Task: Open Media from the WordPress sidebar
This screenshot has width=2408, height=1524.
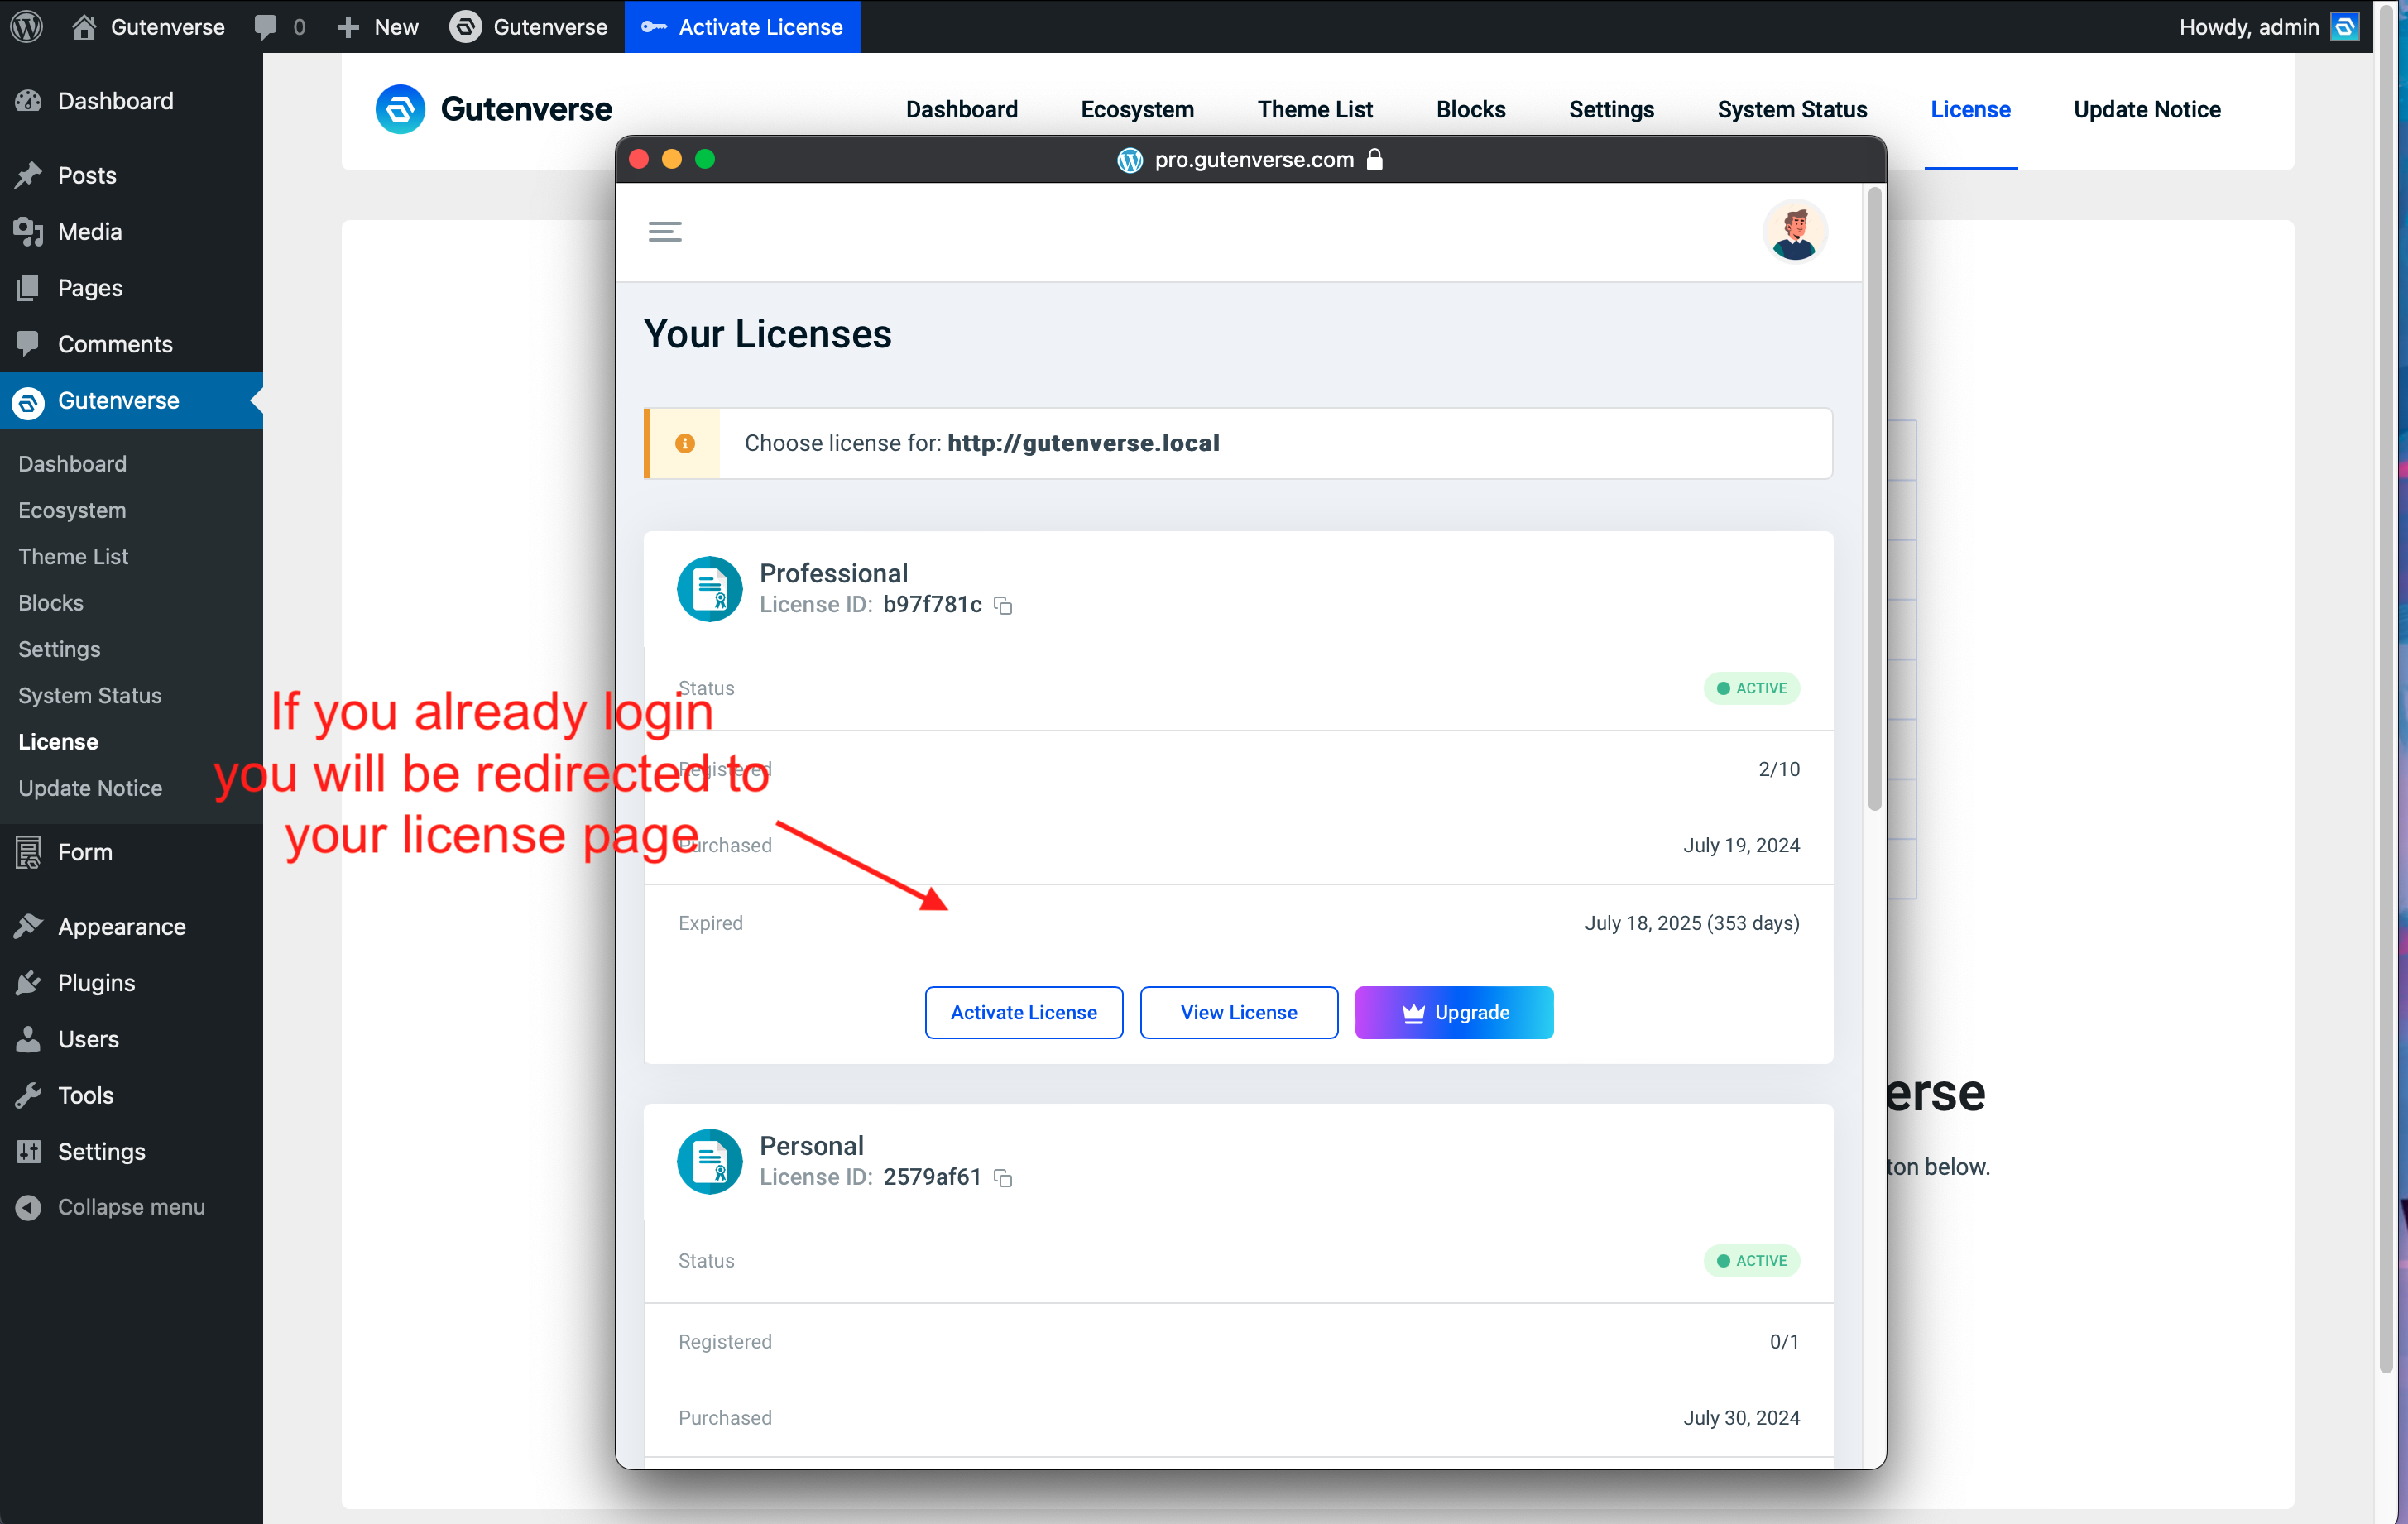Action: pyautogui.click(x=90, y=232)
